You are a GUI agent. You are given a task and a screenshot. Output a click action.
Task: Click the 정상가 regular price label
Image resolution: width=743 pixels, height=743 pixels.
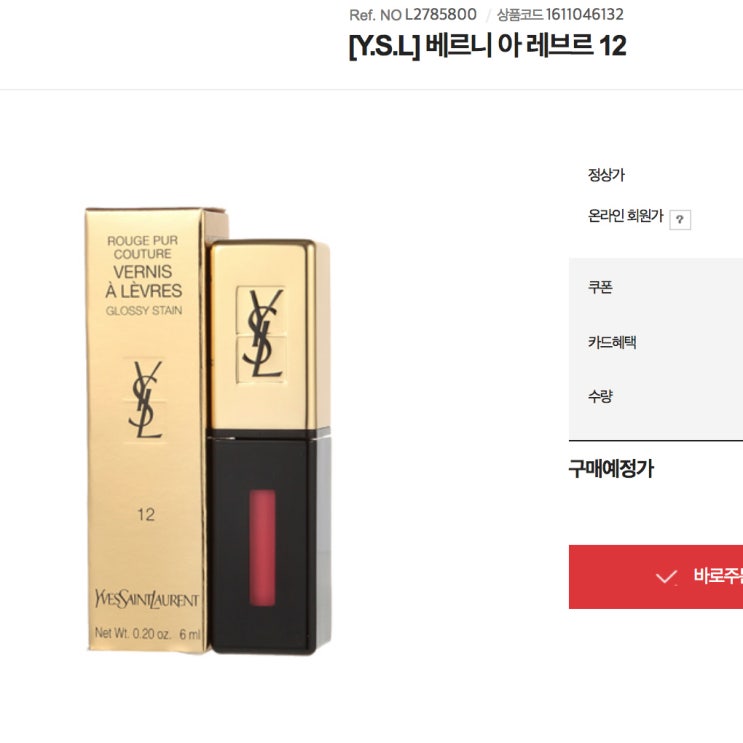click(607, 175)
